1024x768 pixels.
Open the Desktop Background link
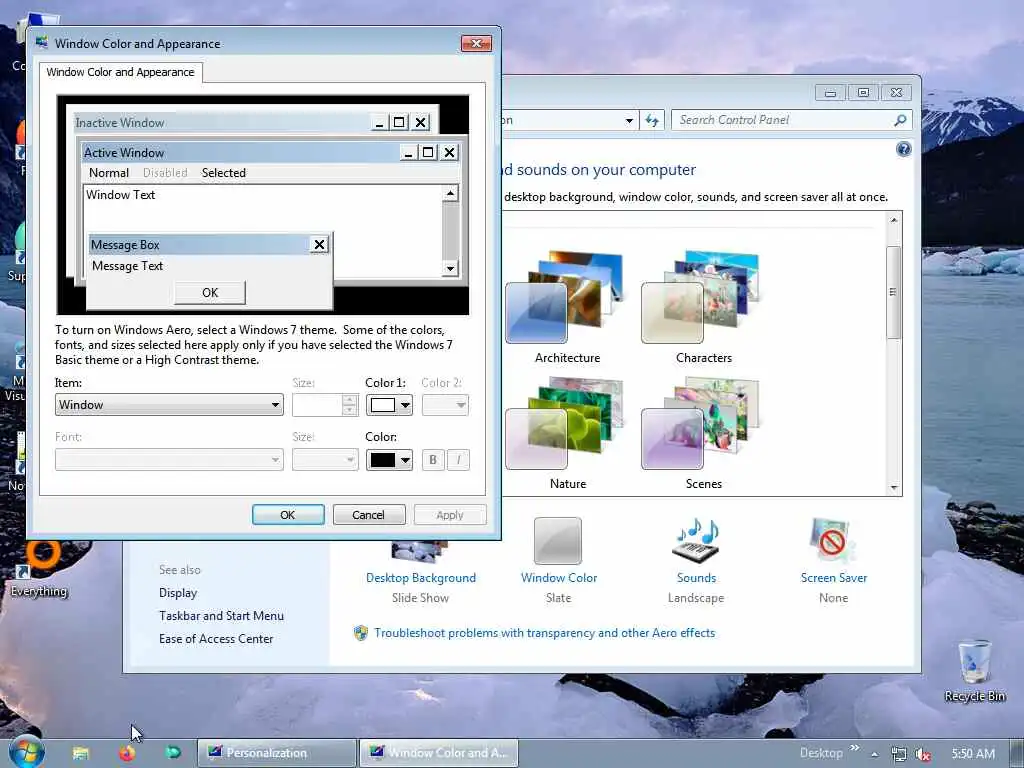click(x=421, y=578)
